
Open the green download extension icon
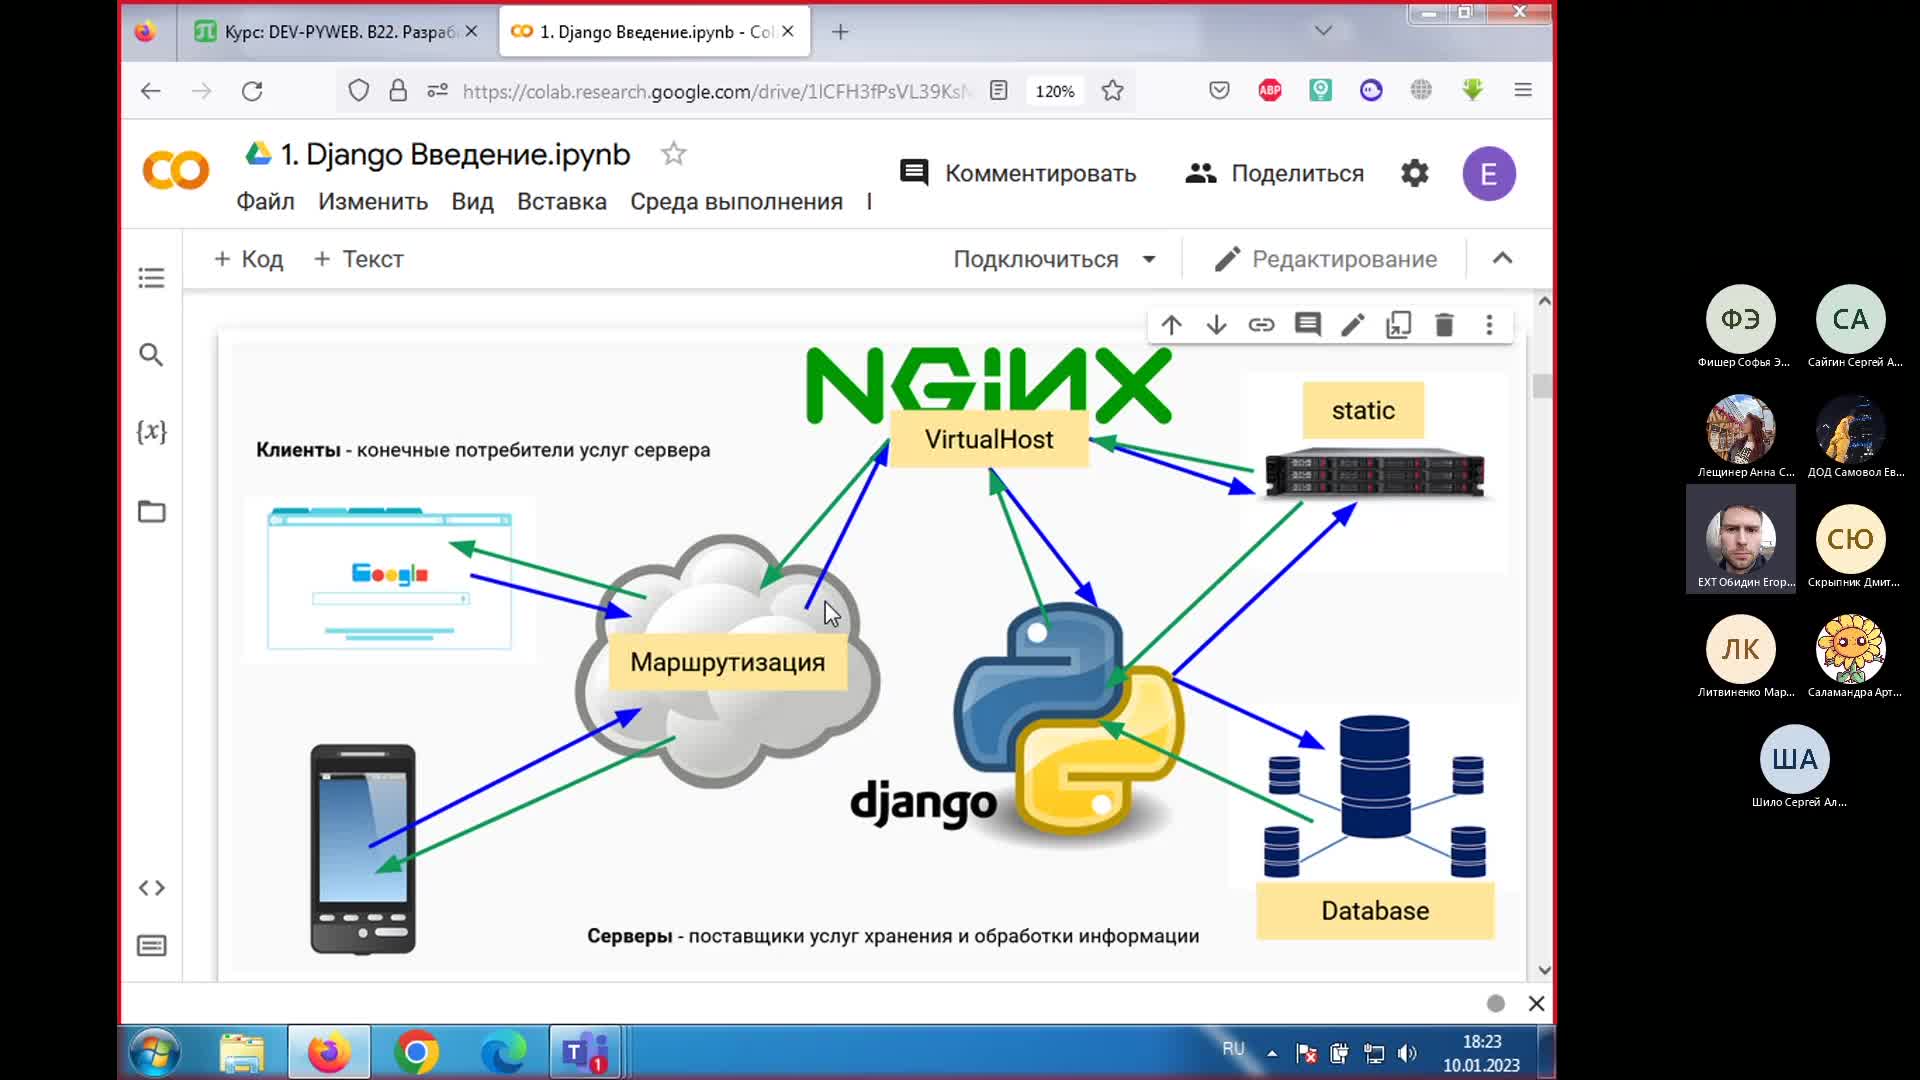point(1472,91)
